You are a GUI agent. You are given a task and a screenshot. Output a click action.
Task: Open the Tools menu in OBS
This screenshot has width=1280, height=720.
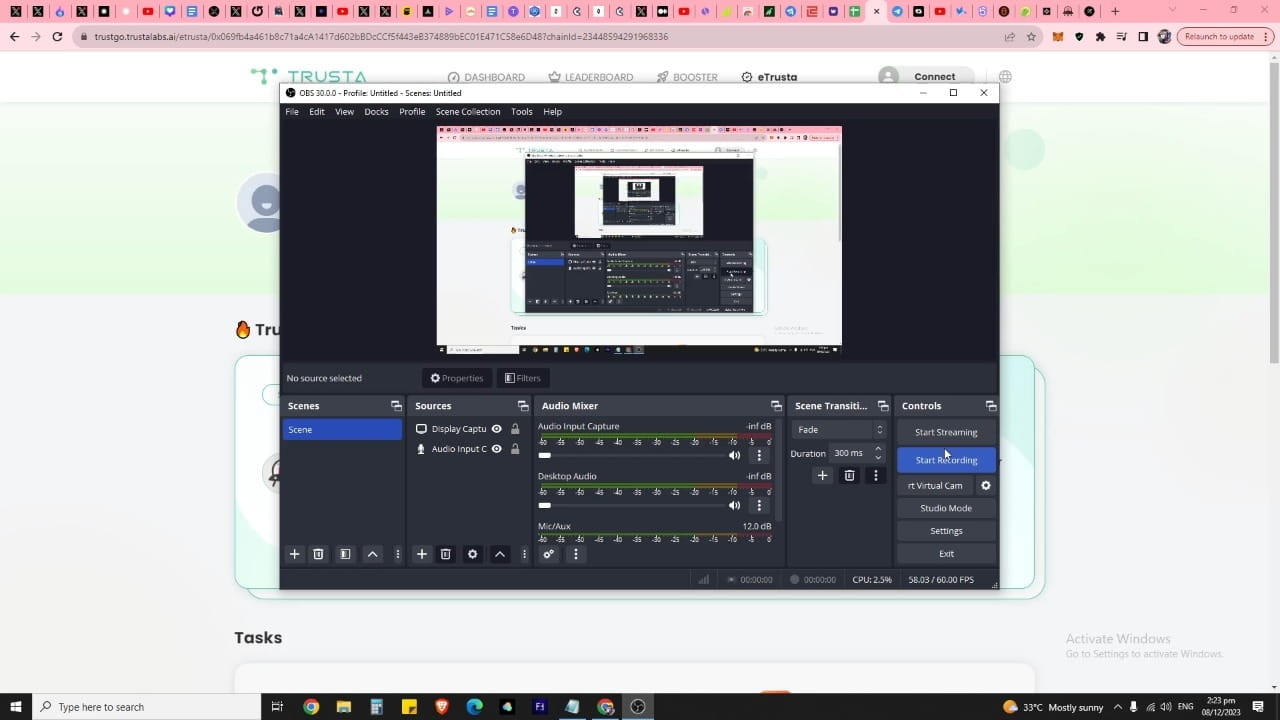click(522, 112)
